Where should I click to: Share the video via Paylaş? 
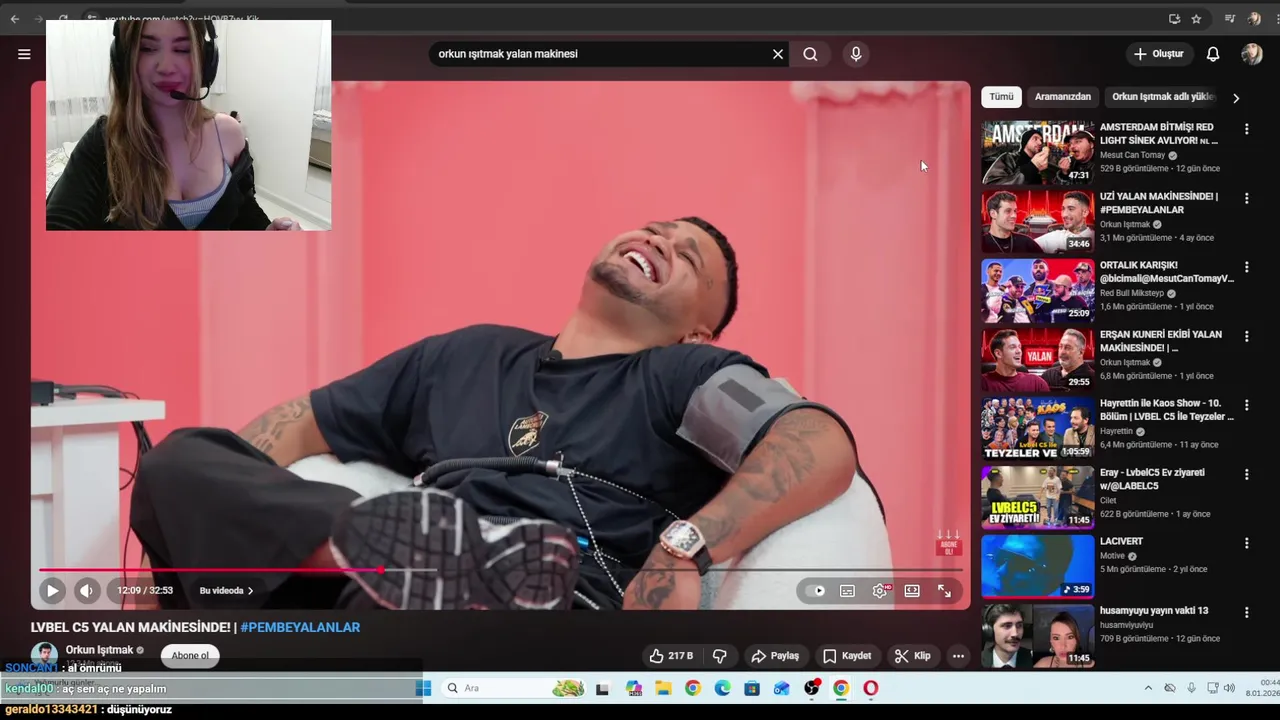775,656
